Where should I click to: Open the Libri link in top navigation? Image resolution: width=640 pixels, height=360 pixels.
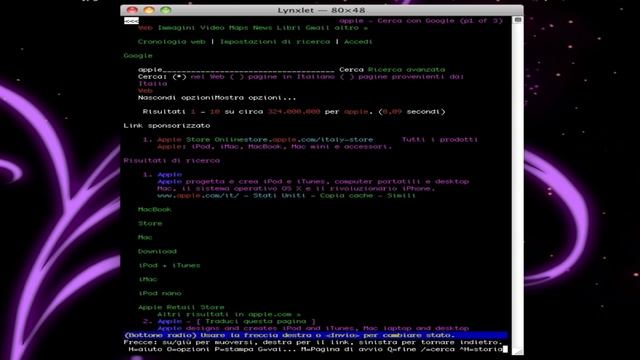[289, 28]
